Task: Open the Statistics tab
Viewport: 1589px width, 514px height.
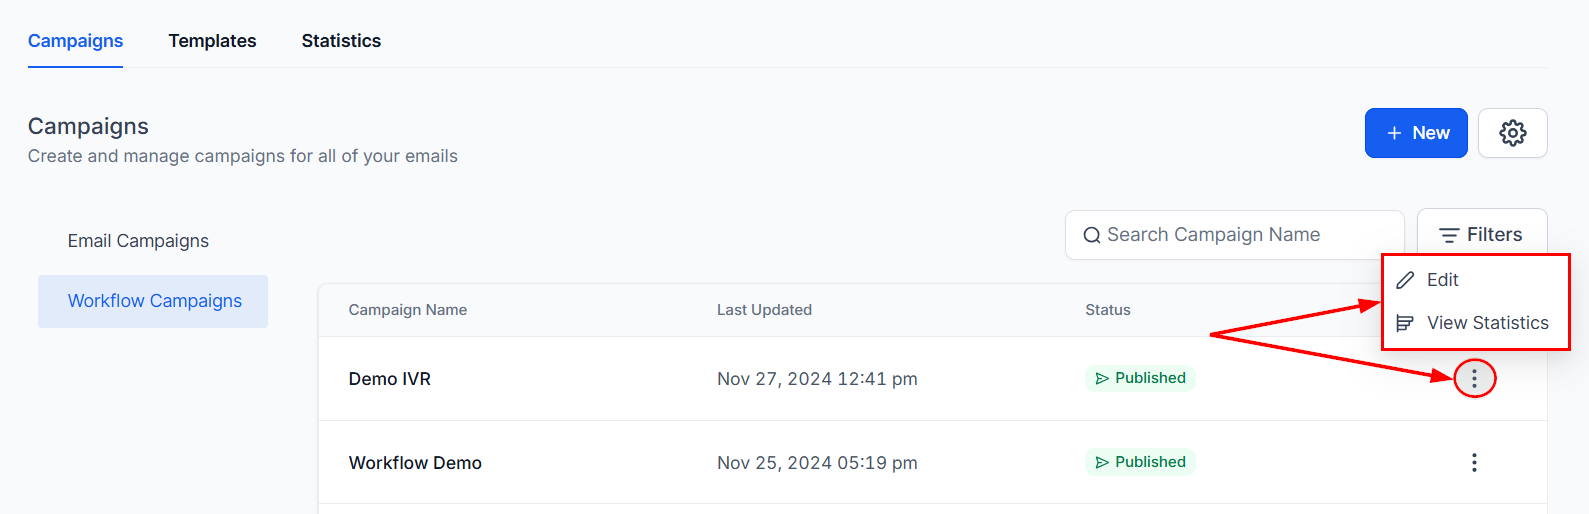Action: point(341,41)
